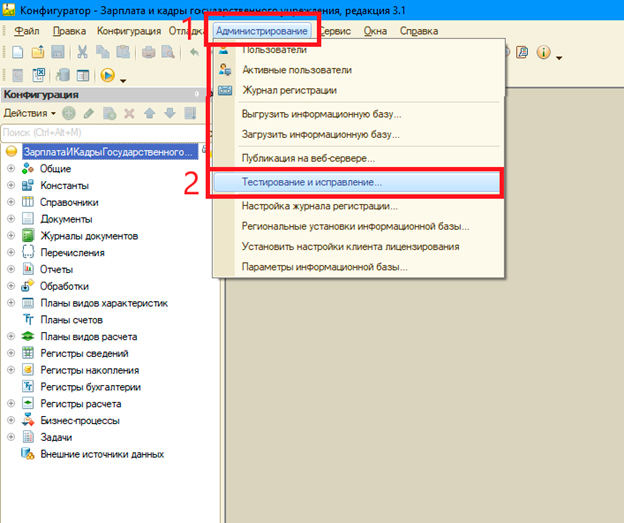This screenshot has width=624, height=523.
Task: Open the Действия dropdown
Action: click(29, 113)
